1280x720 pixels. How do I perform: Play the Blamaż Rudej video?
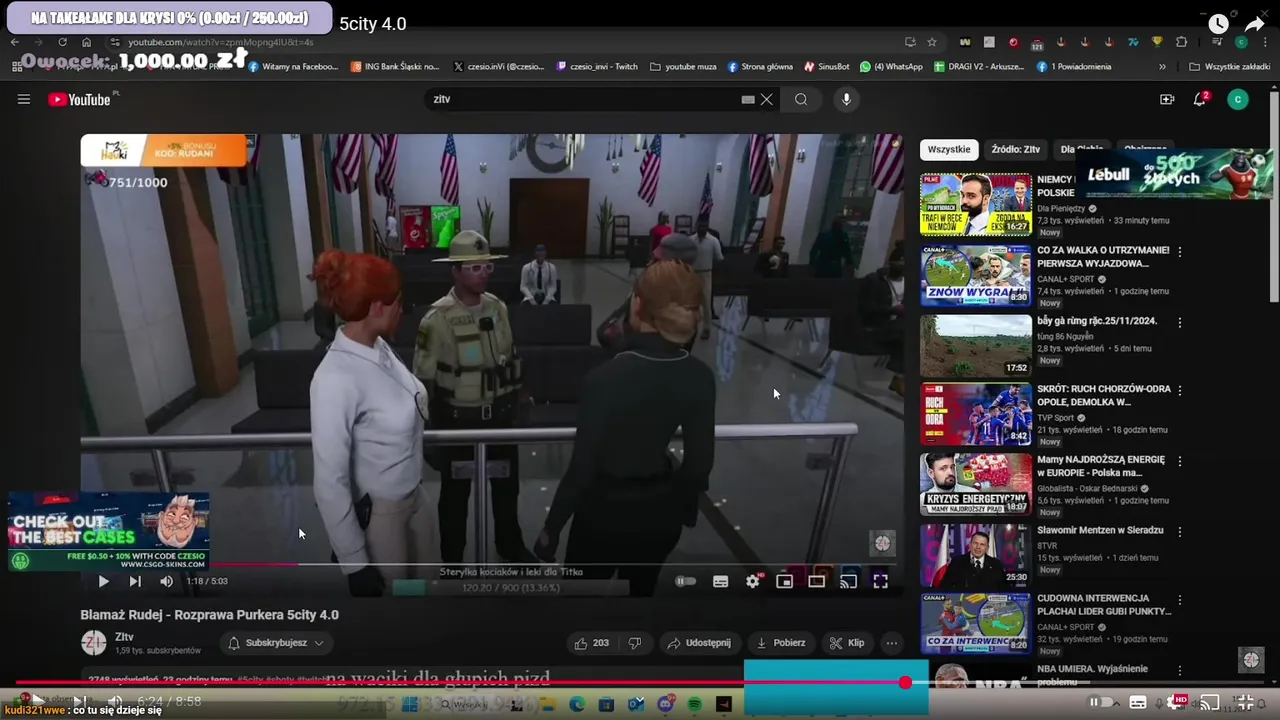pyautogui.click(x=103, y=581)
